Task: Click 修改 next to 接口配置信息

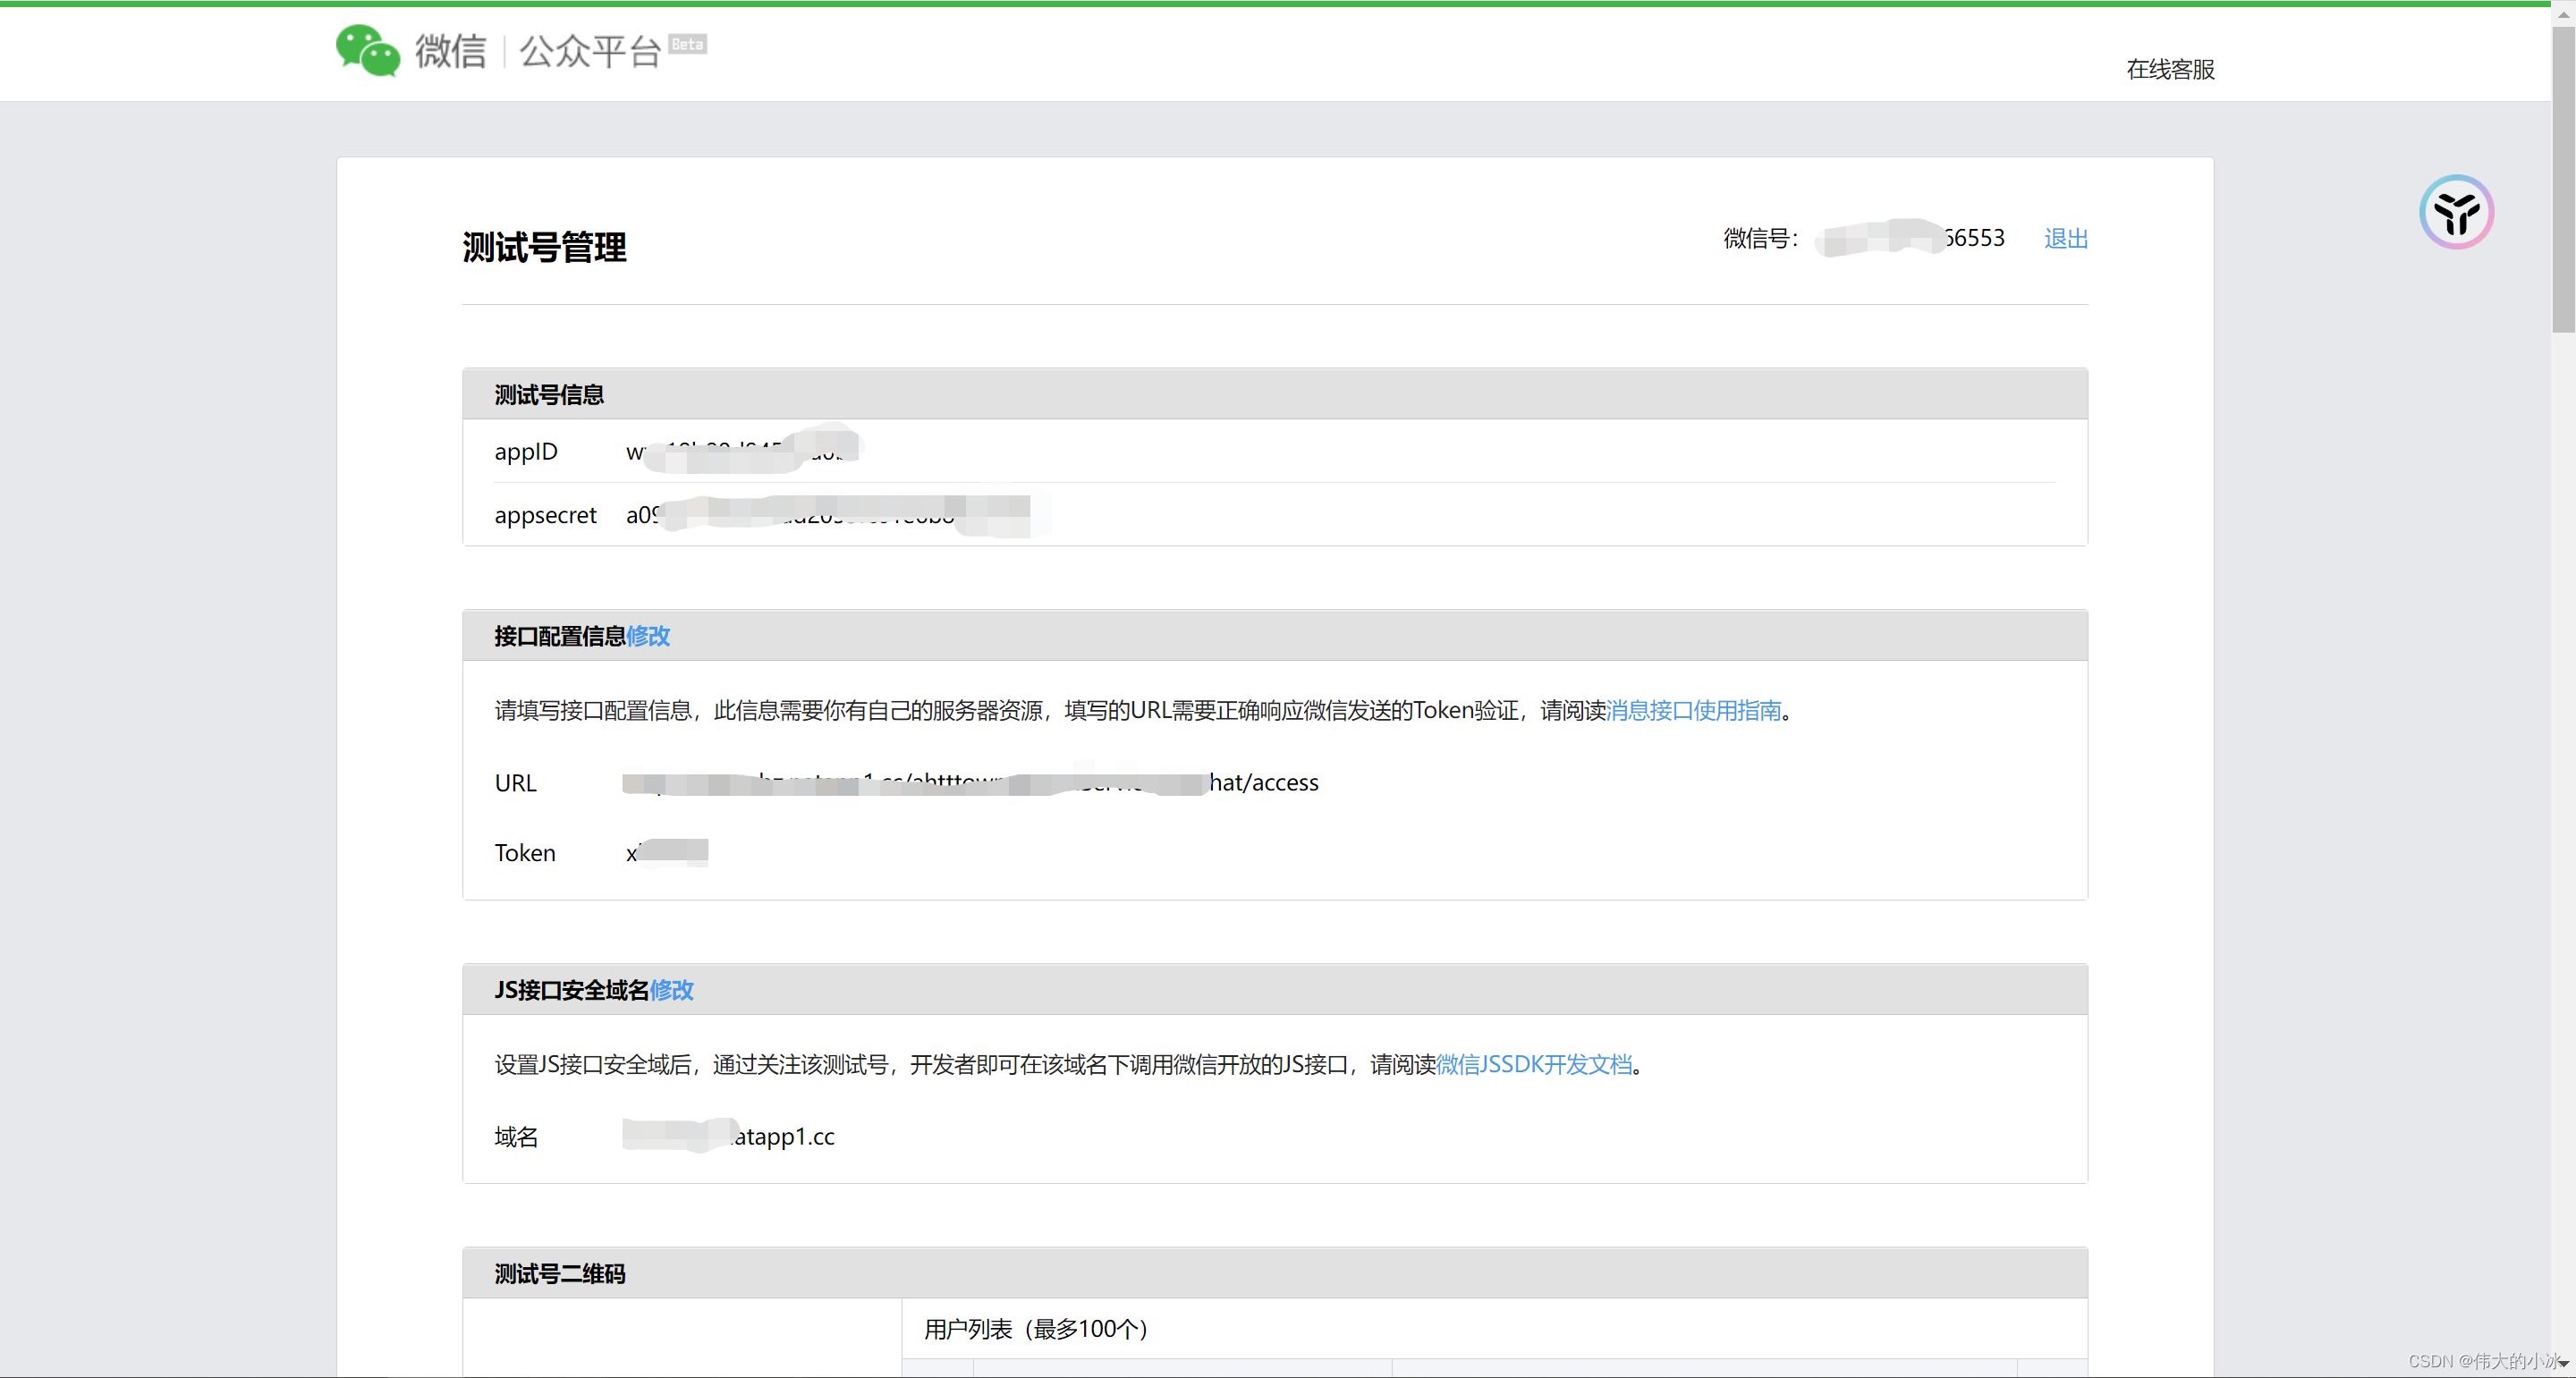Action: (648, 636)
